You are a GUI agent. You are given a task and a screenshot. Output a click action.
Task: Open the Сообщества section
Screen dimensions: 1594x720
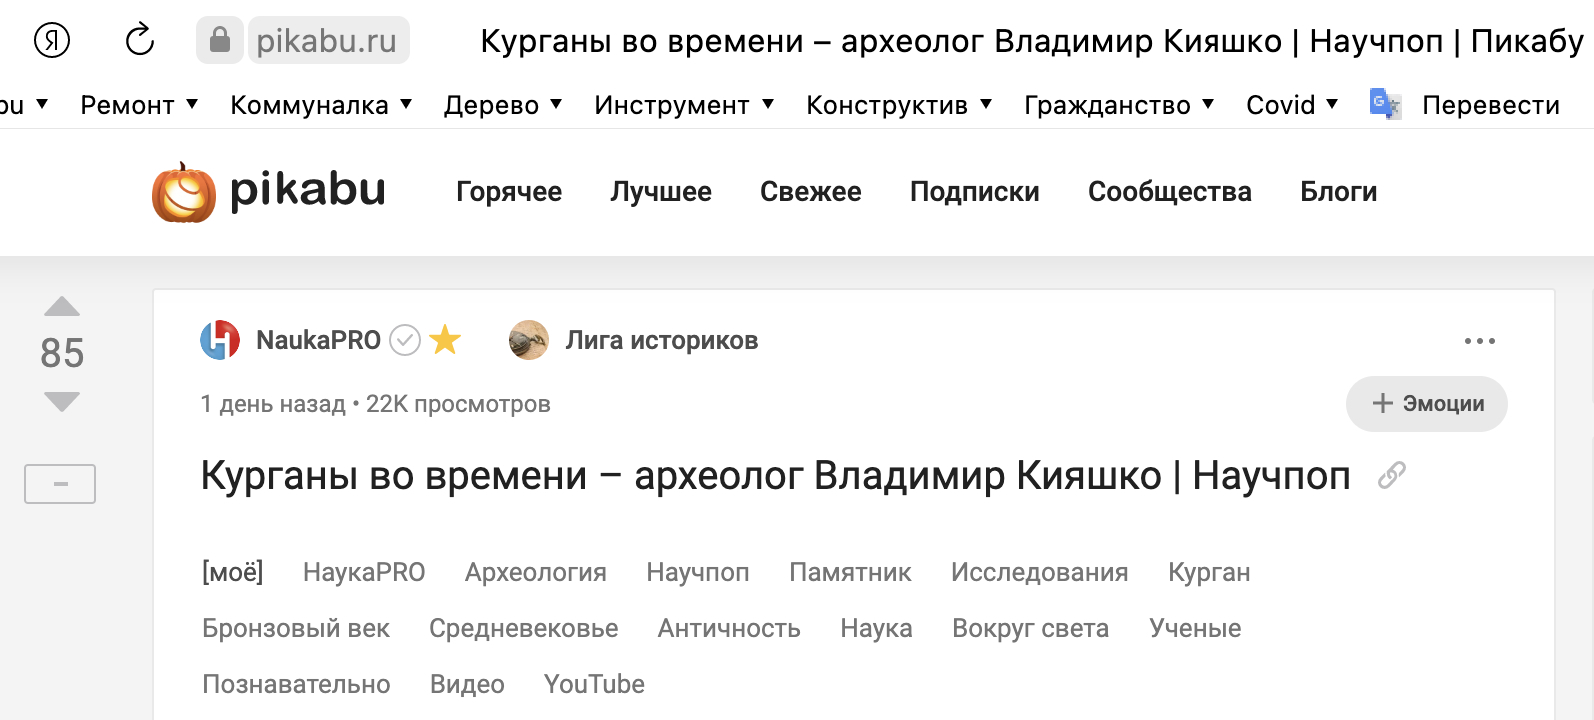[x=1169, y=192]
